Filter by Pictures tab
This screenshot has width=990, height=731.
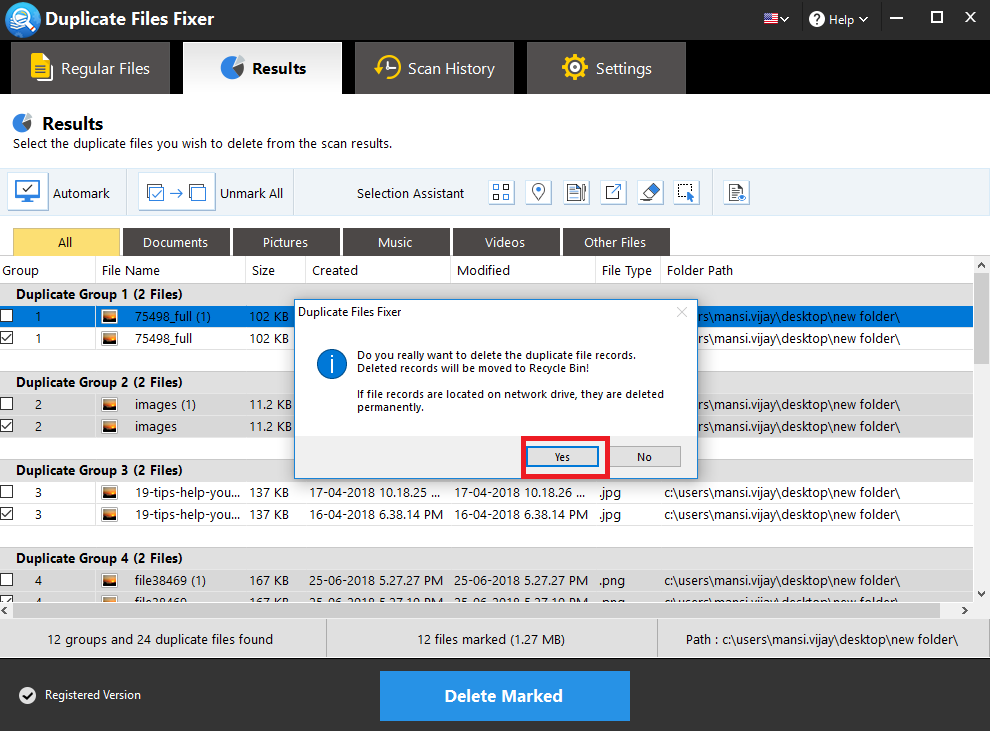pos(286,242)
